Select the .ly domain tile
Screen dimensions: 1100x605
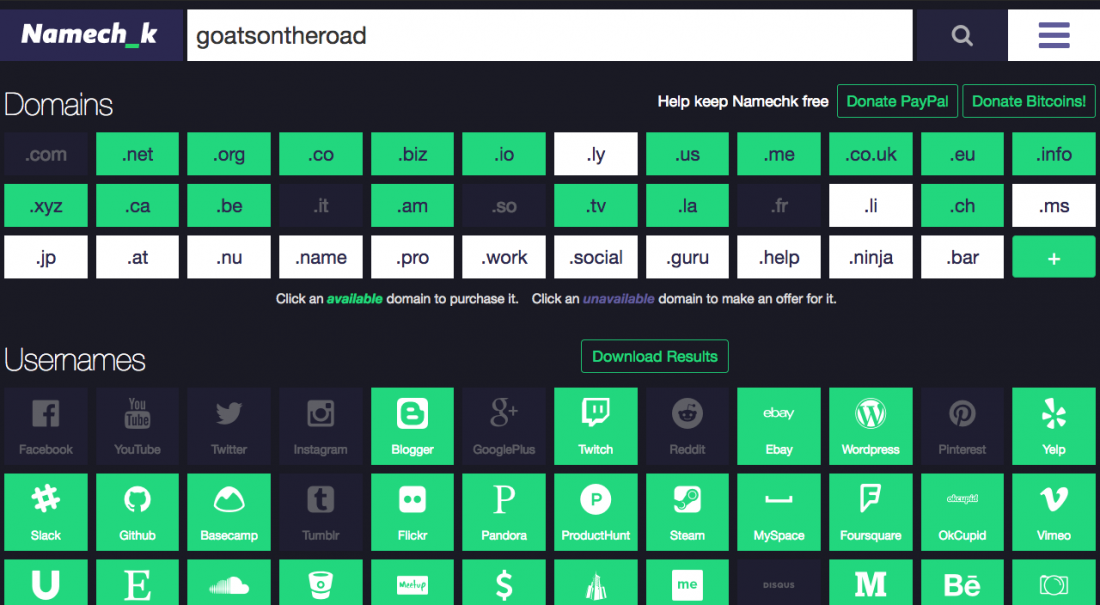pos(596,154)
